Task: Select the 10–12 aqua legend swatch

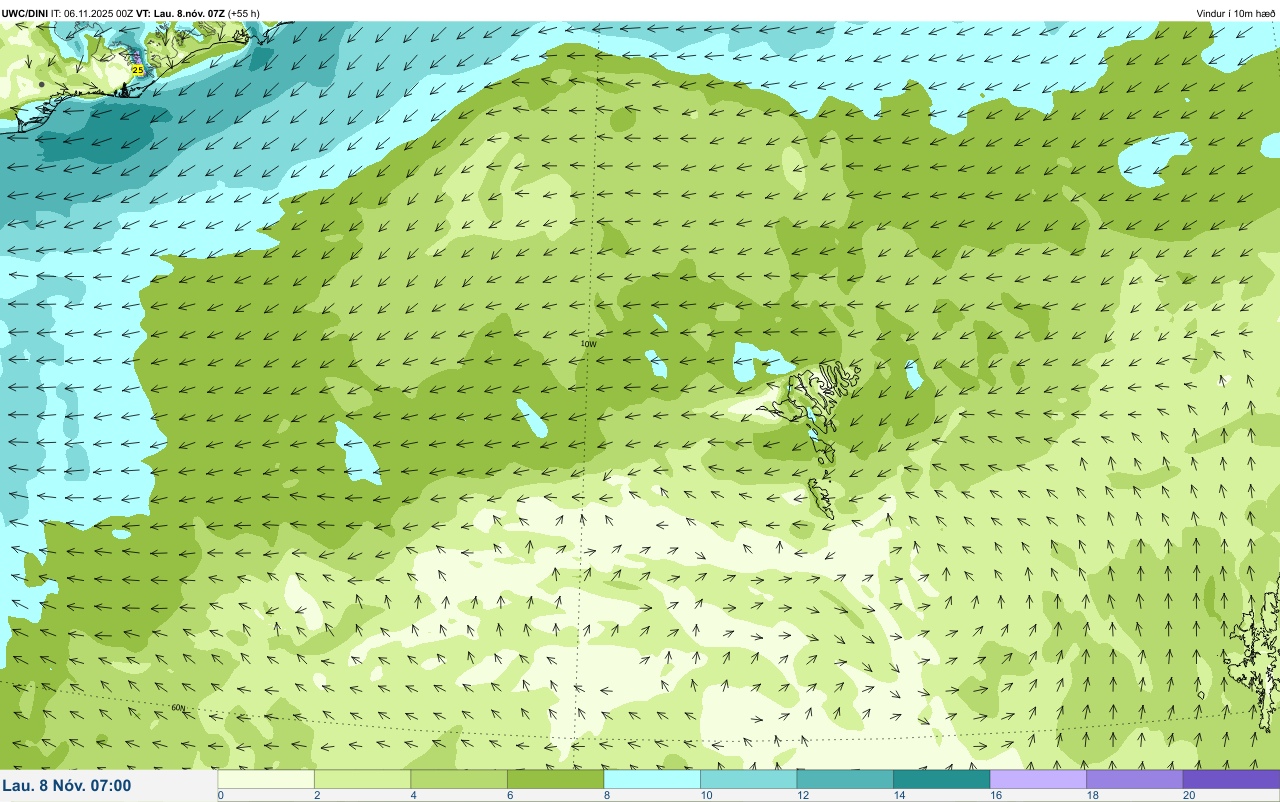Action: (748, 779)
